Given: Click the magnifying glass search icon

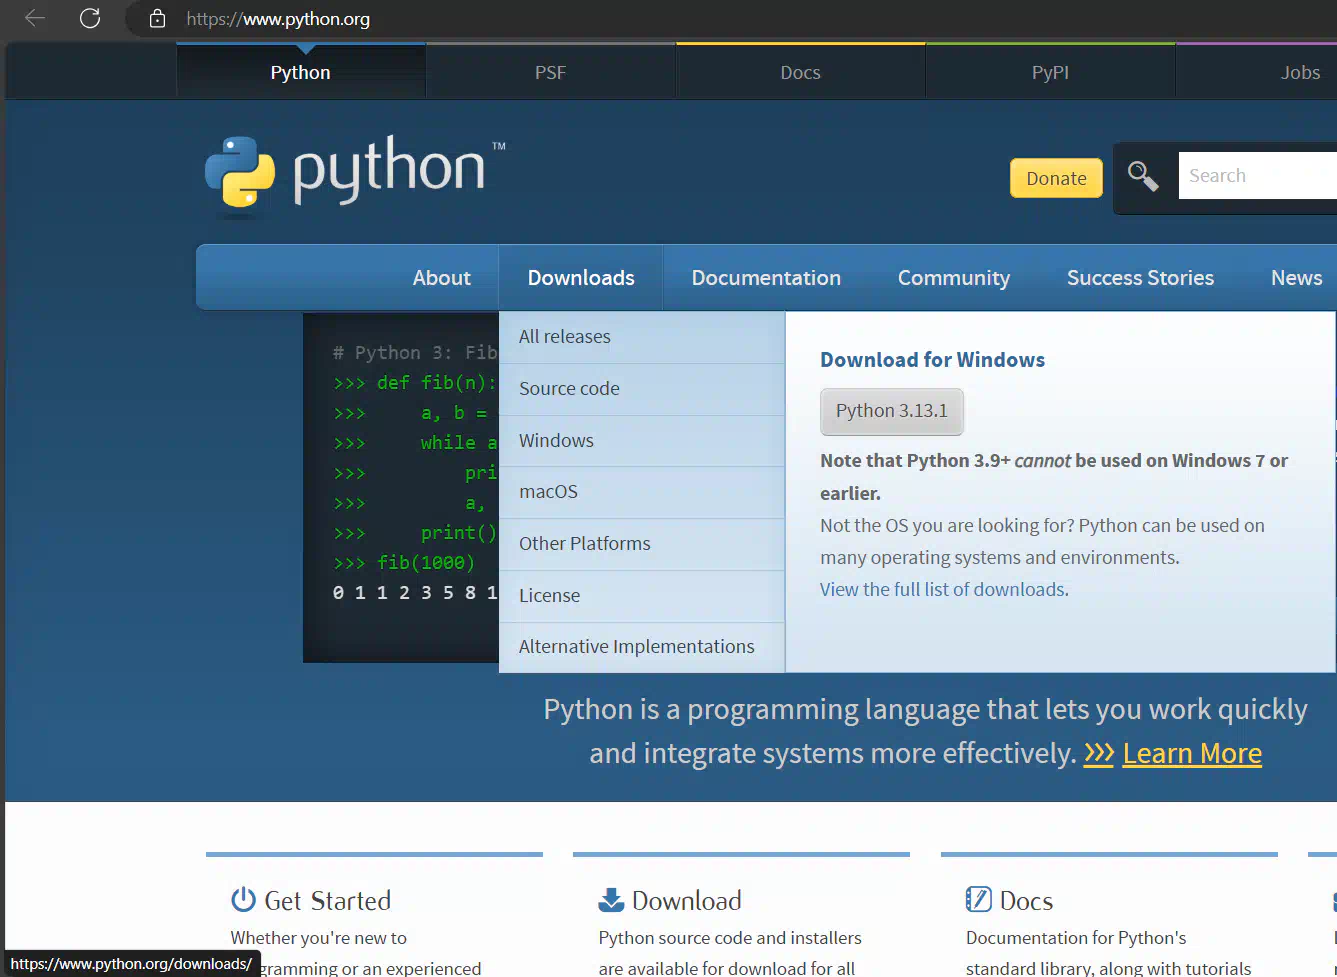Looking at the screenshot, I should point(1143,176).
